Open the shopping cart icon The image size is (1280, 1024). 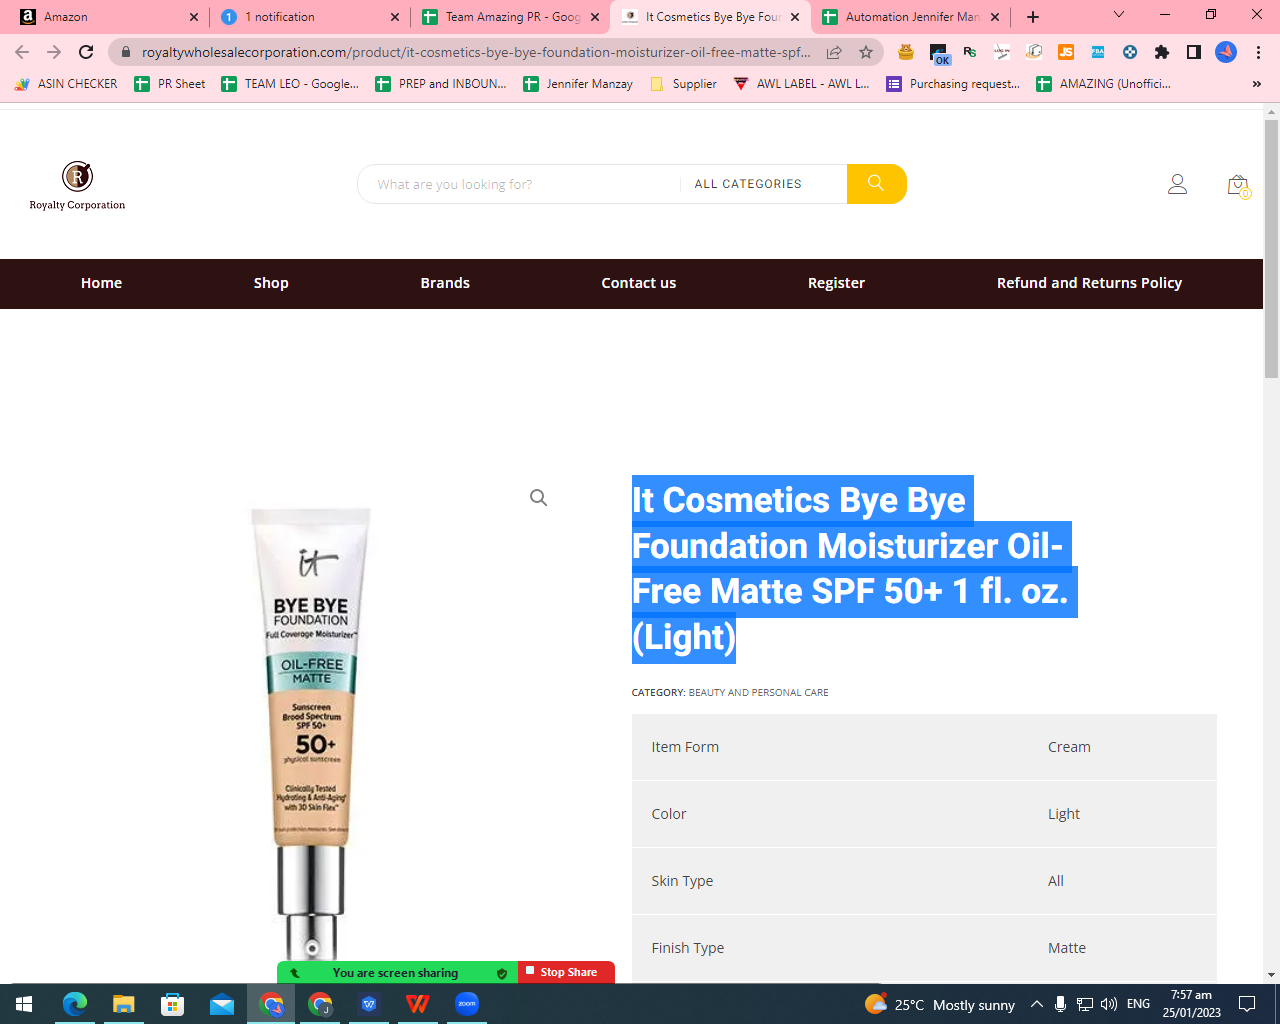click(1238, 185)
